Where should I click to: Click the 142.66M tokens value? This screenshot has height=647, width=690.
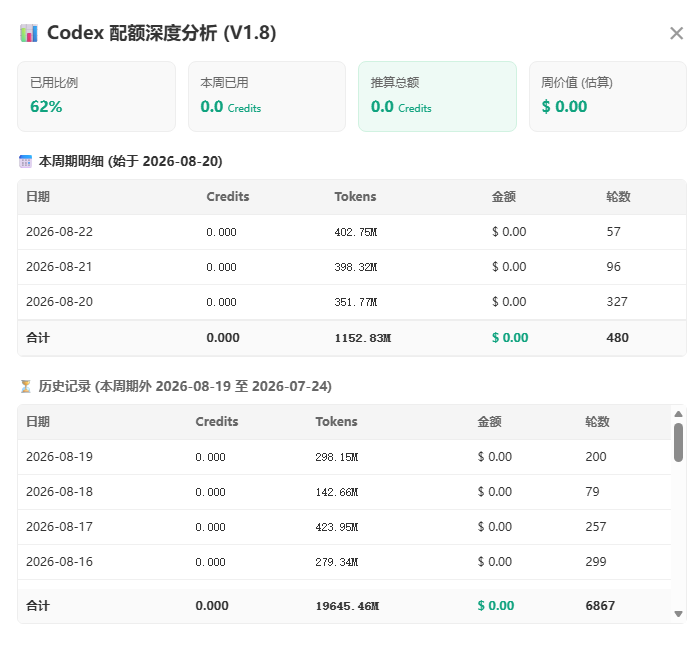(337, 492)
